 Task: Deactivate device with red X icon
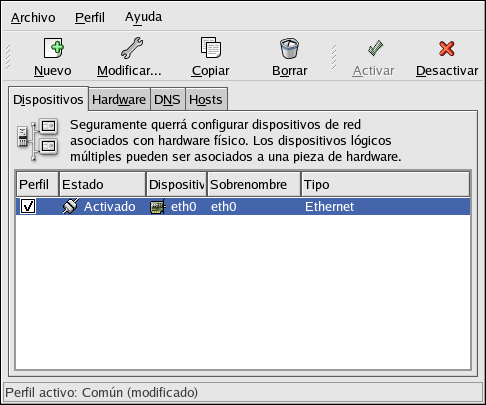click(x=447, y=49)
